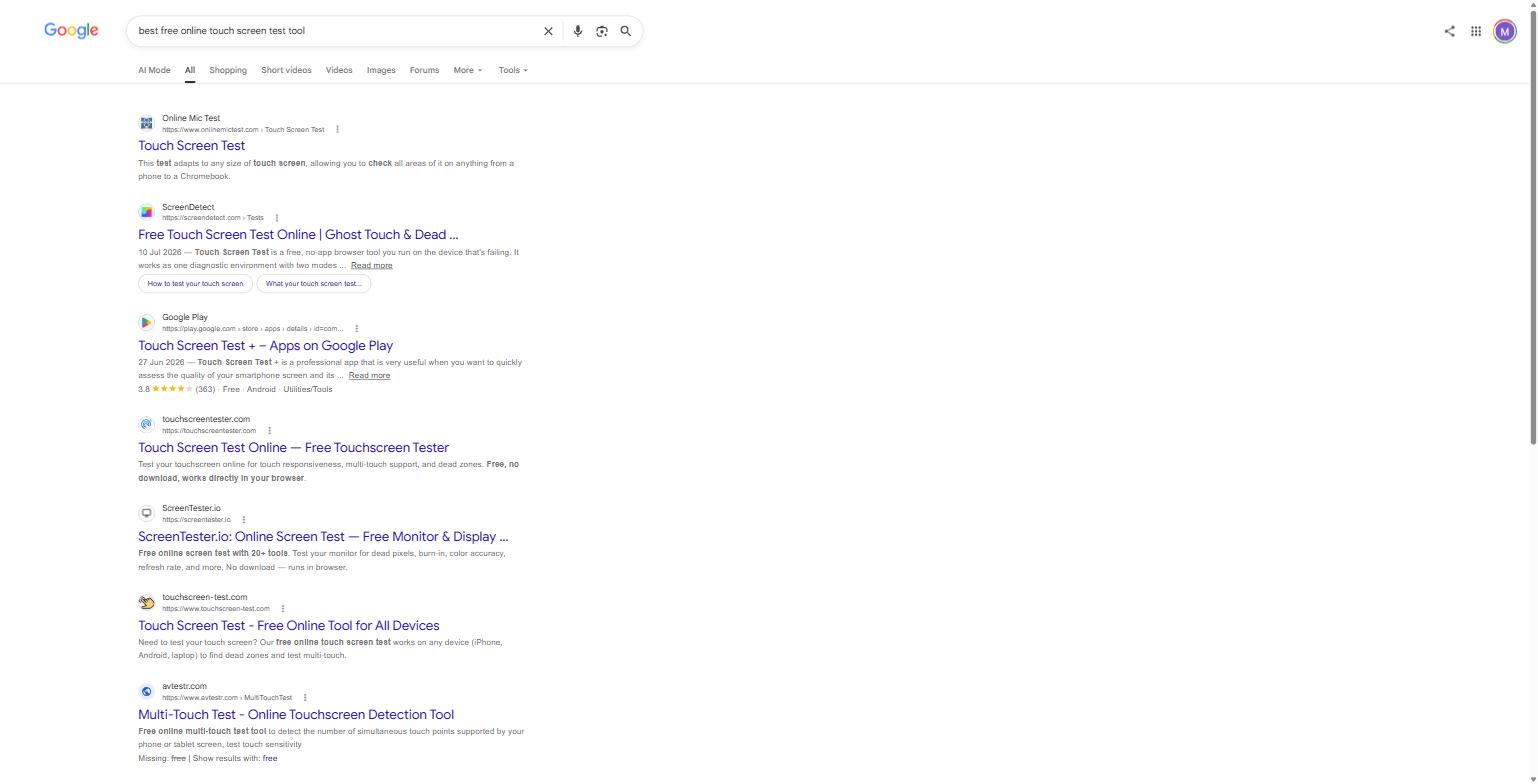Click 'What your touch screen test...' chip
Viewport: 1538px width, 784px height.
pyautogui.click(x=314, y=284)
